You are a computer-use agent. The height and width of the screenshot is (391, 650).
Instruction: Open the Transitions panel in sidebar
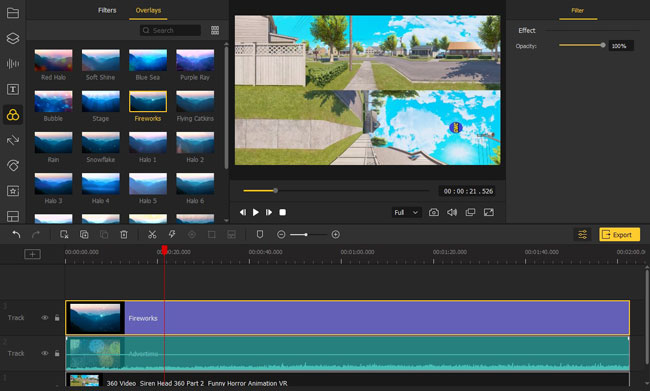pos(13,140)
